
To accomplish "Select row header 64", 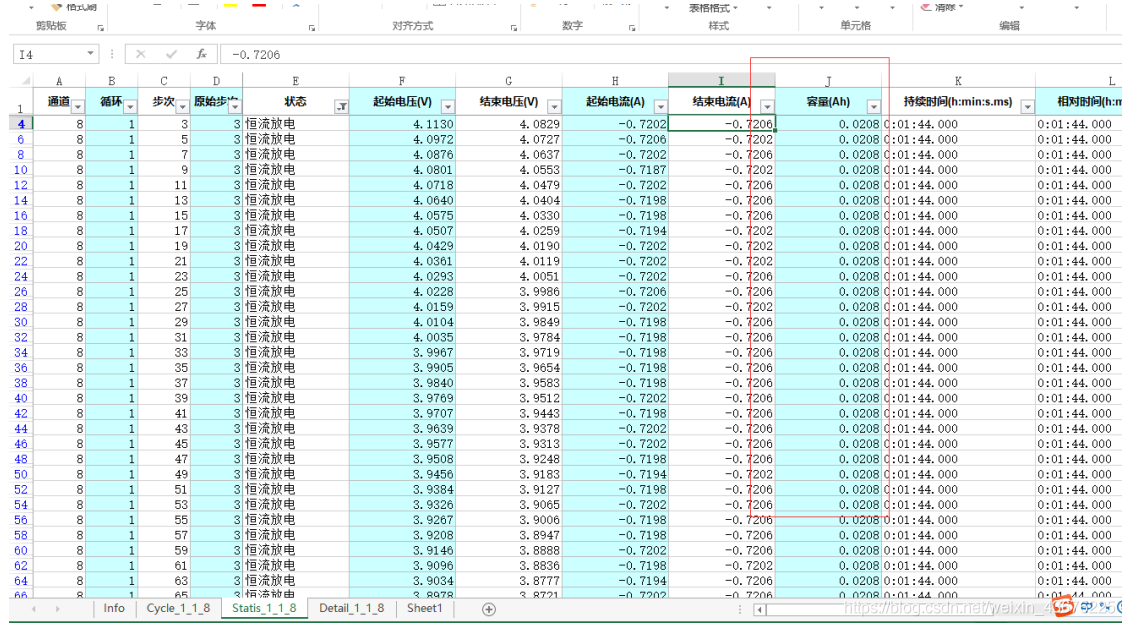I will (x=21, y=581).
